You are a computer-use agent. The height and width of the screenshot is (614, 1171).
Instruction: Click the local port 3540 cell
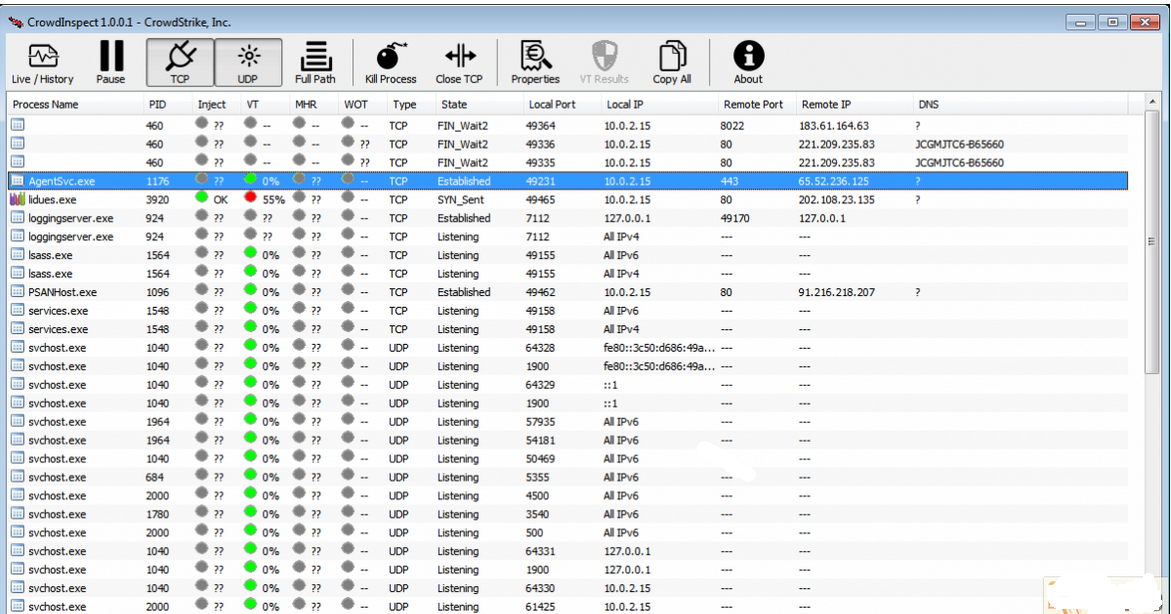coord(537,514)
